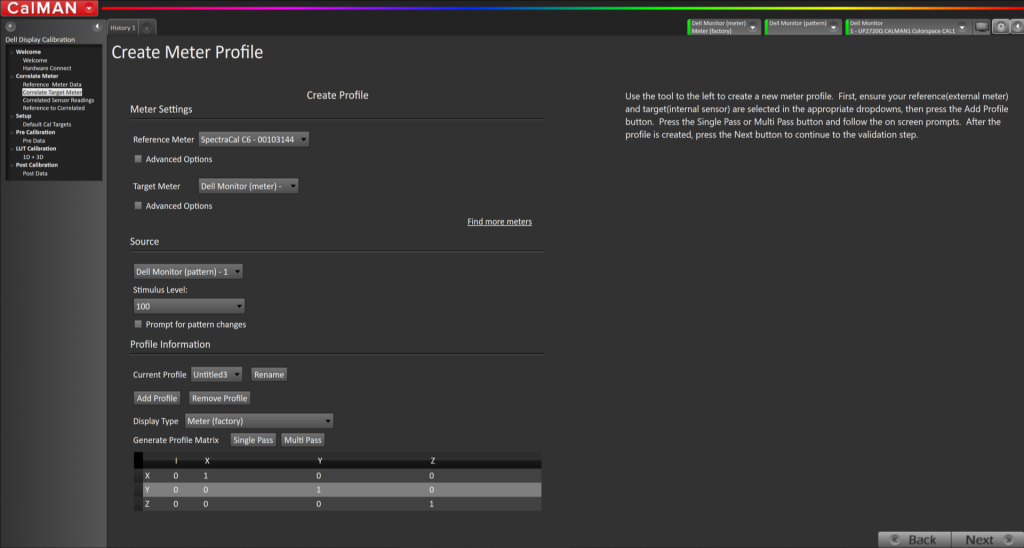Follow the Find more meters link
Screen dimensions: 1024x548
(x=499, y=221)
